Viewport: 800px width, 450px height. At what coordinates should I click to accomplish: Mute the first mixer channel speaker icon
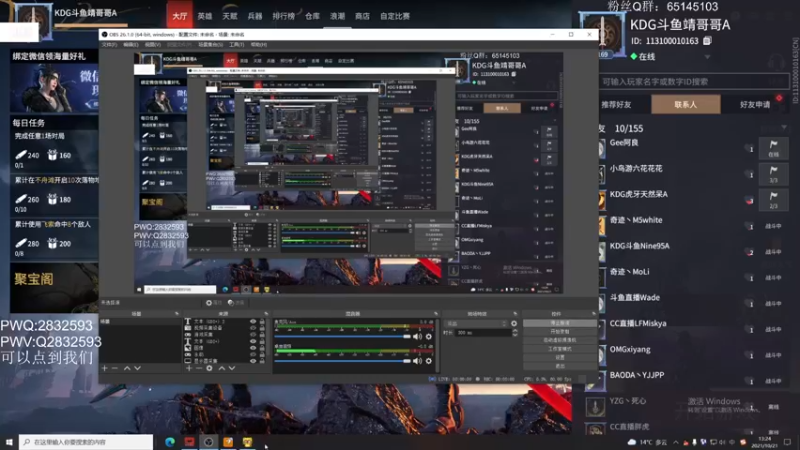417,337
